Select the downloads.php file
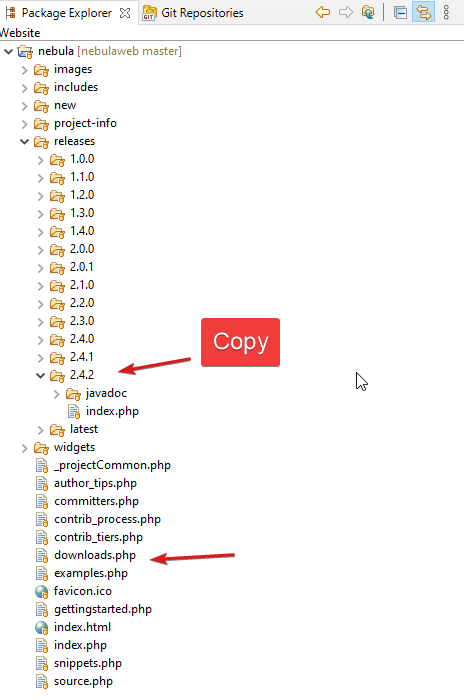The image size is (464, 700). point(95,555)
